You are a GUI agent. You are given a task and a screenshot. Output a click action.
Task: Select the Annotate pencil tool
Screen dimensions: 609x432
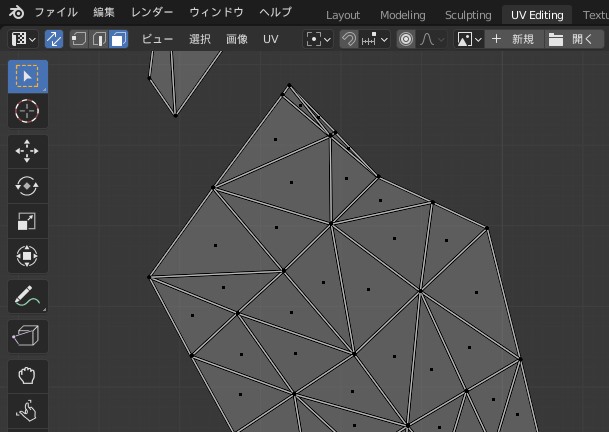[27, 297]
